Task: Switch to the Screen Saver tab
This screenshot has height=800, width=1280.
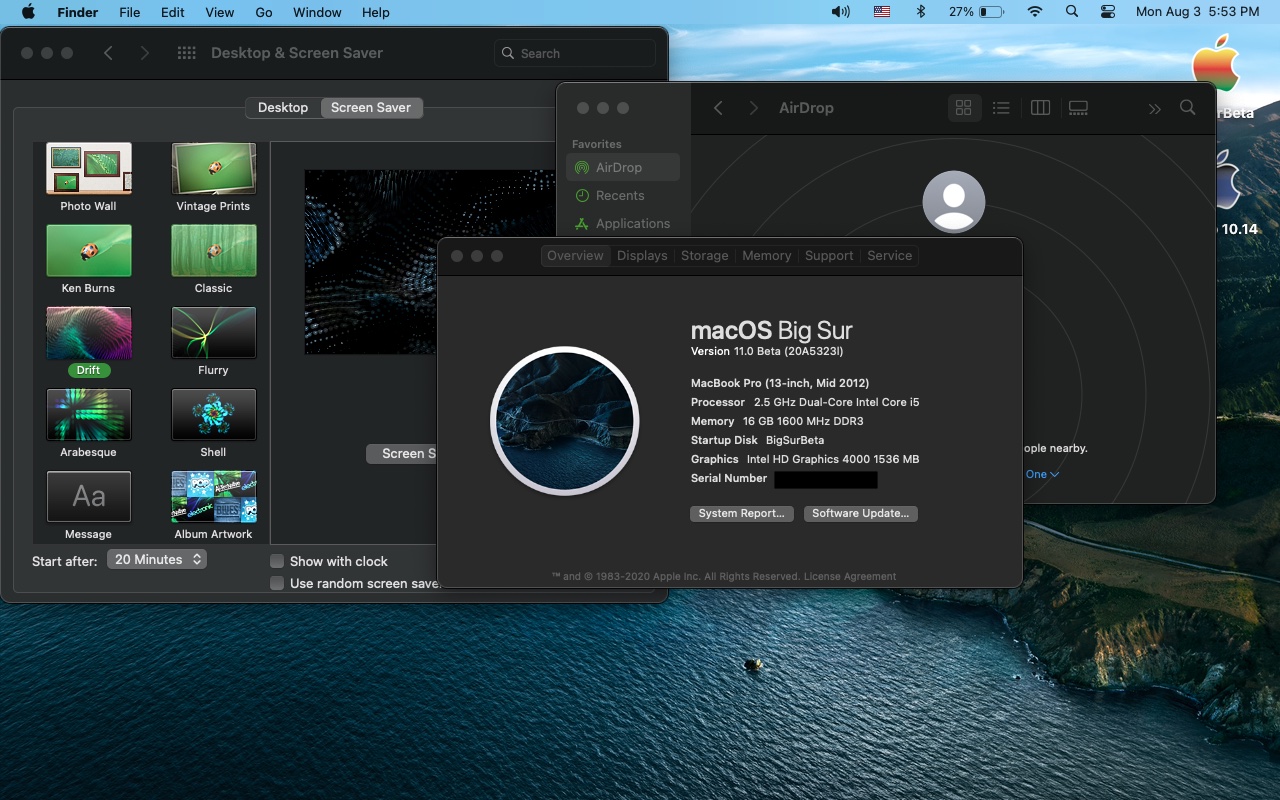Action: tap(371, 108)
